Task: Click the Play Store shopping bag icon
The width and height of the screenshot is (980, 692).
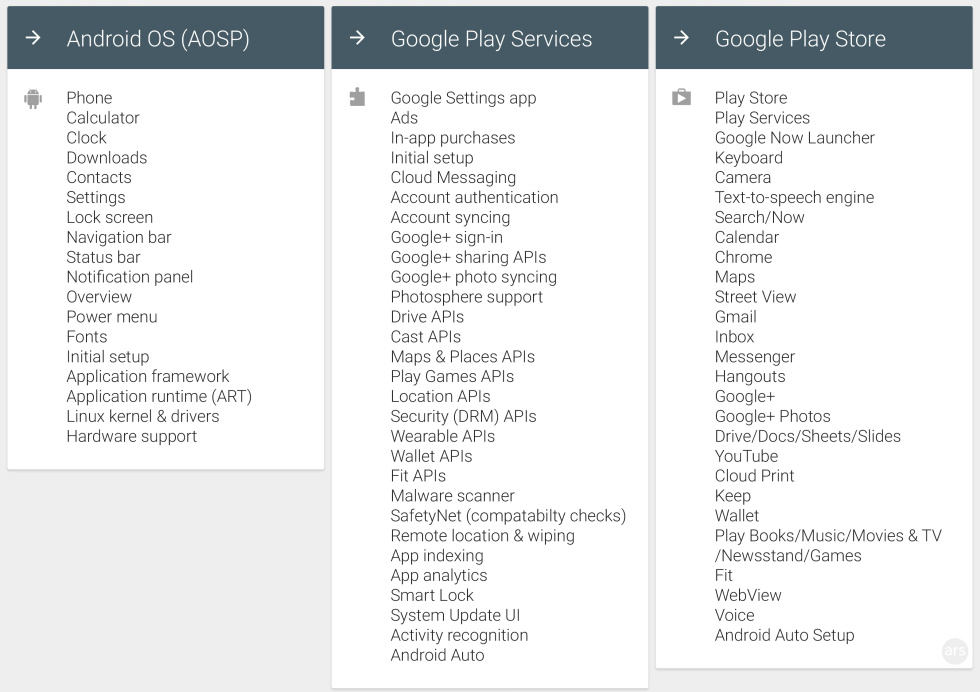Action: tap(681, 97)
